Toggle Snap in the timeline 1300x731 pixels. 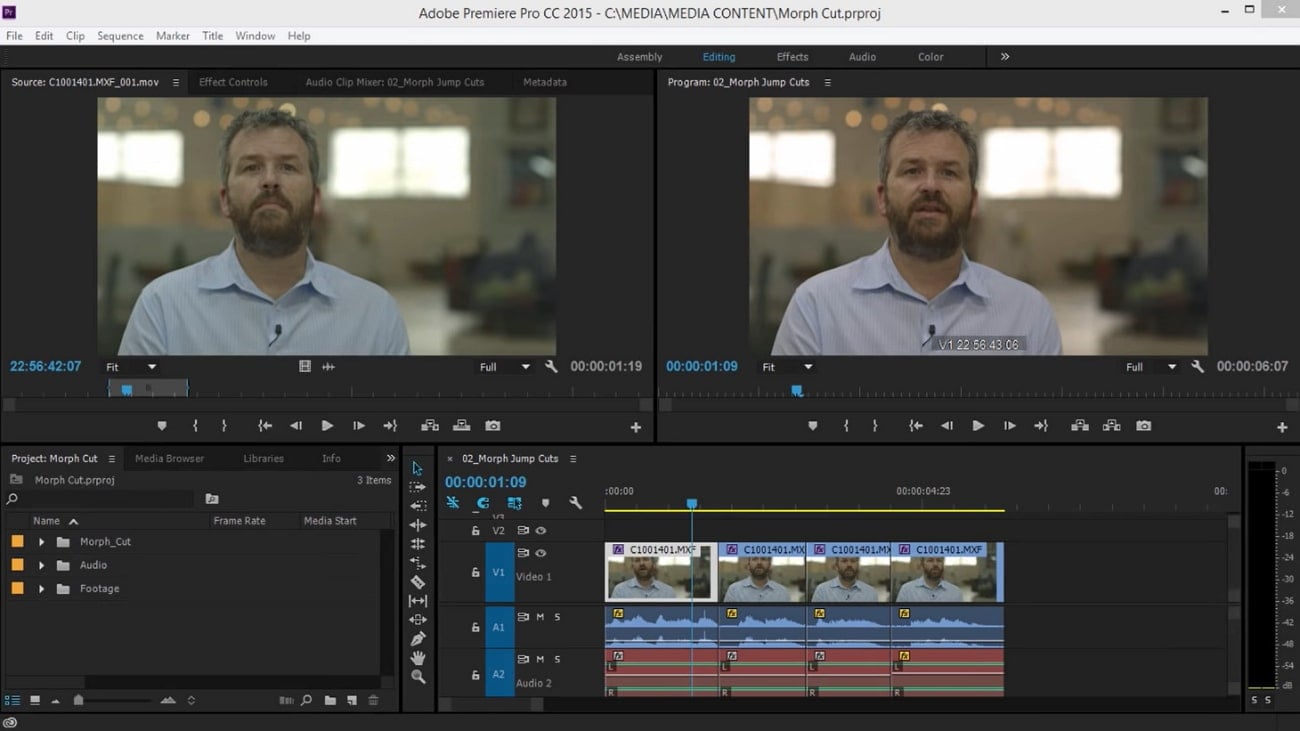click(483, 503)
